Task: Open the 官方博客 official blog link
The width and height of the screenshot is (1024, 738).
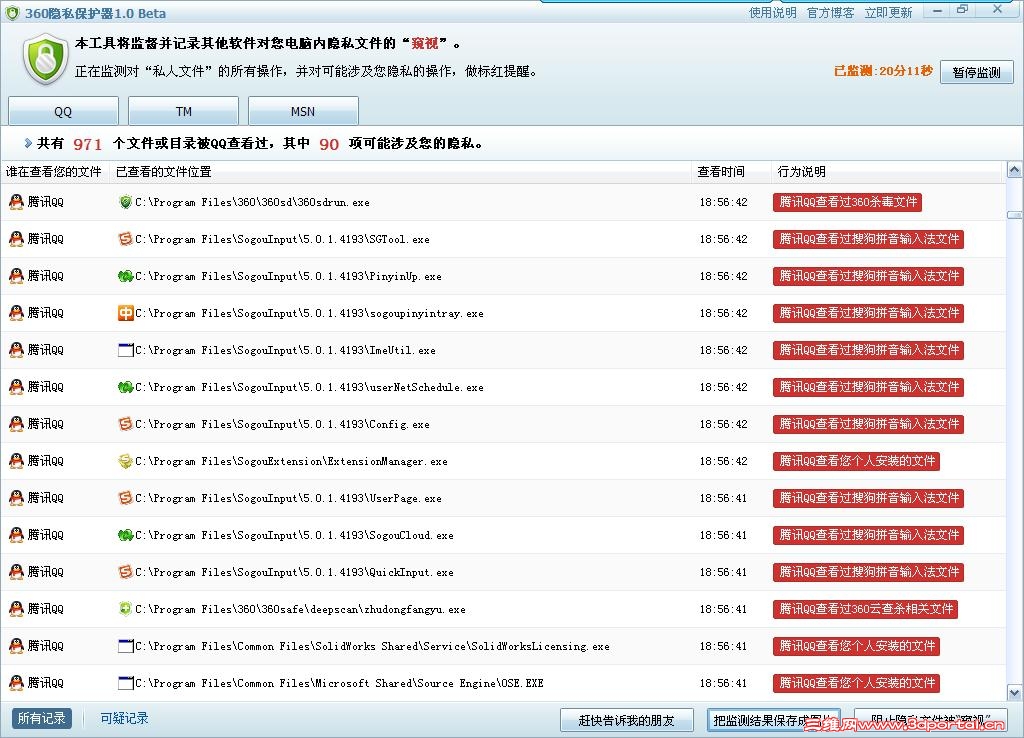Action: 830,12
